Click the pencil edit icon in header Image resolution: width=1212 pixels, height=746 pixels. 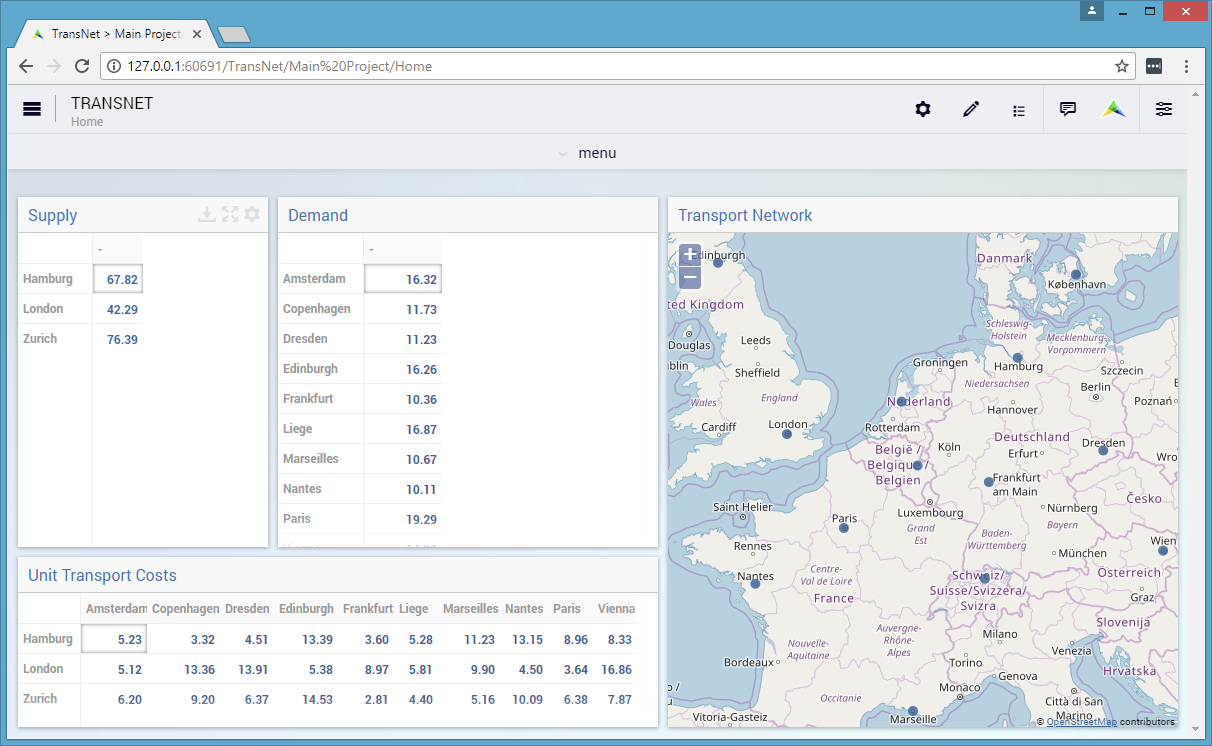971,109
